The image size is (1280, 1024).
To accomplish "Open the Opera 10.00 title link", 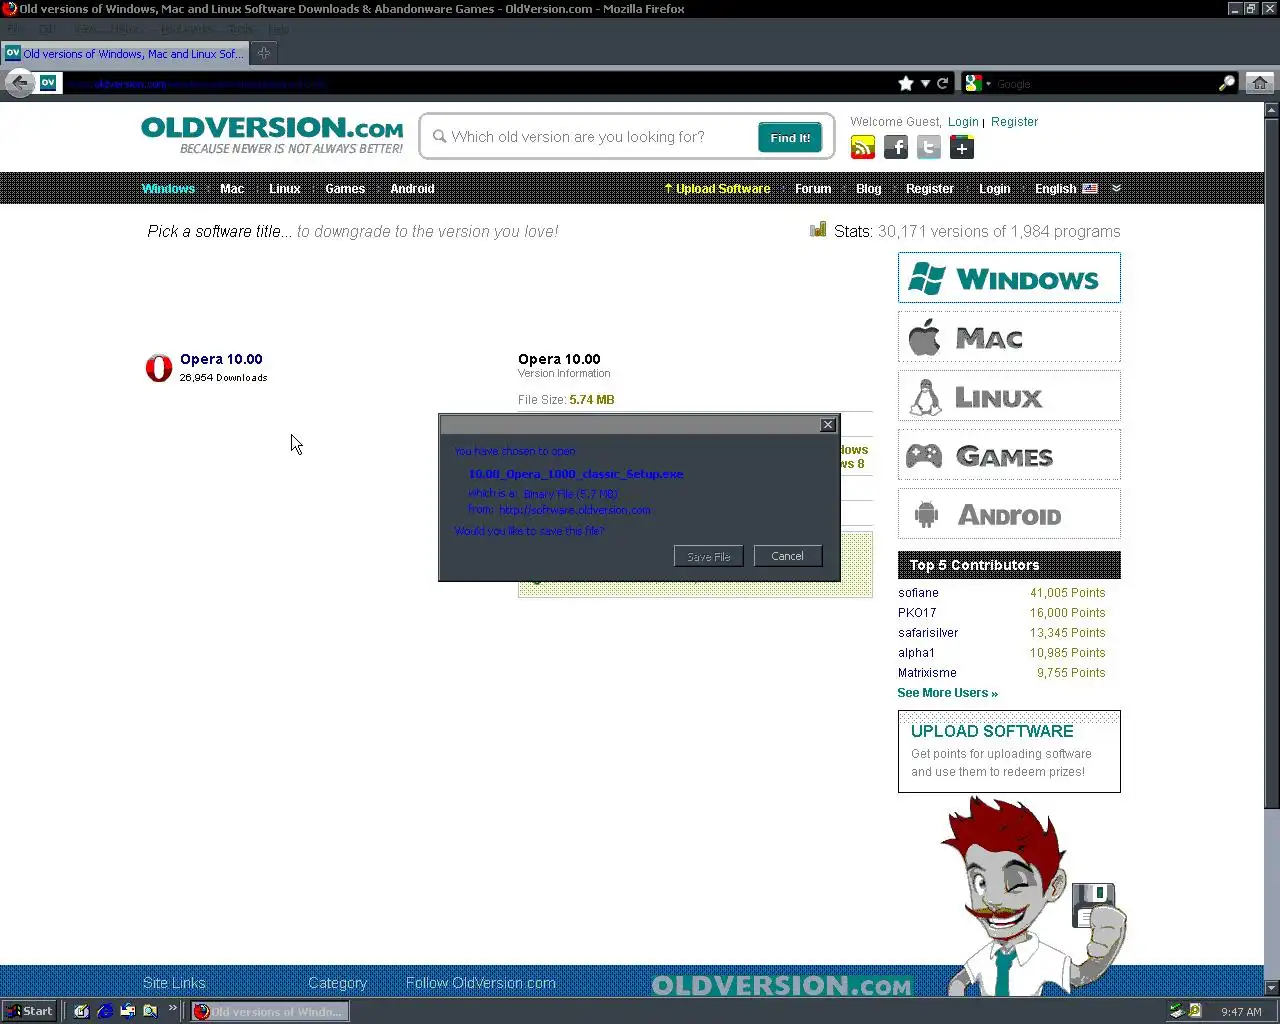I will [221, 359].
